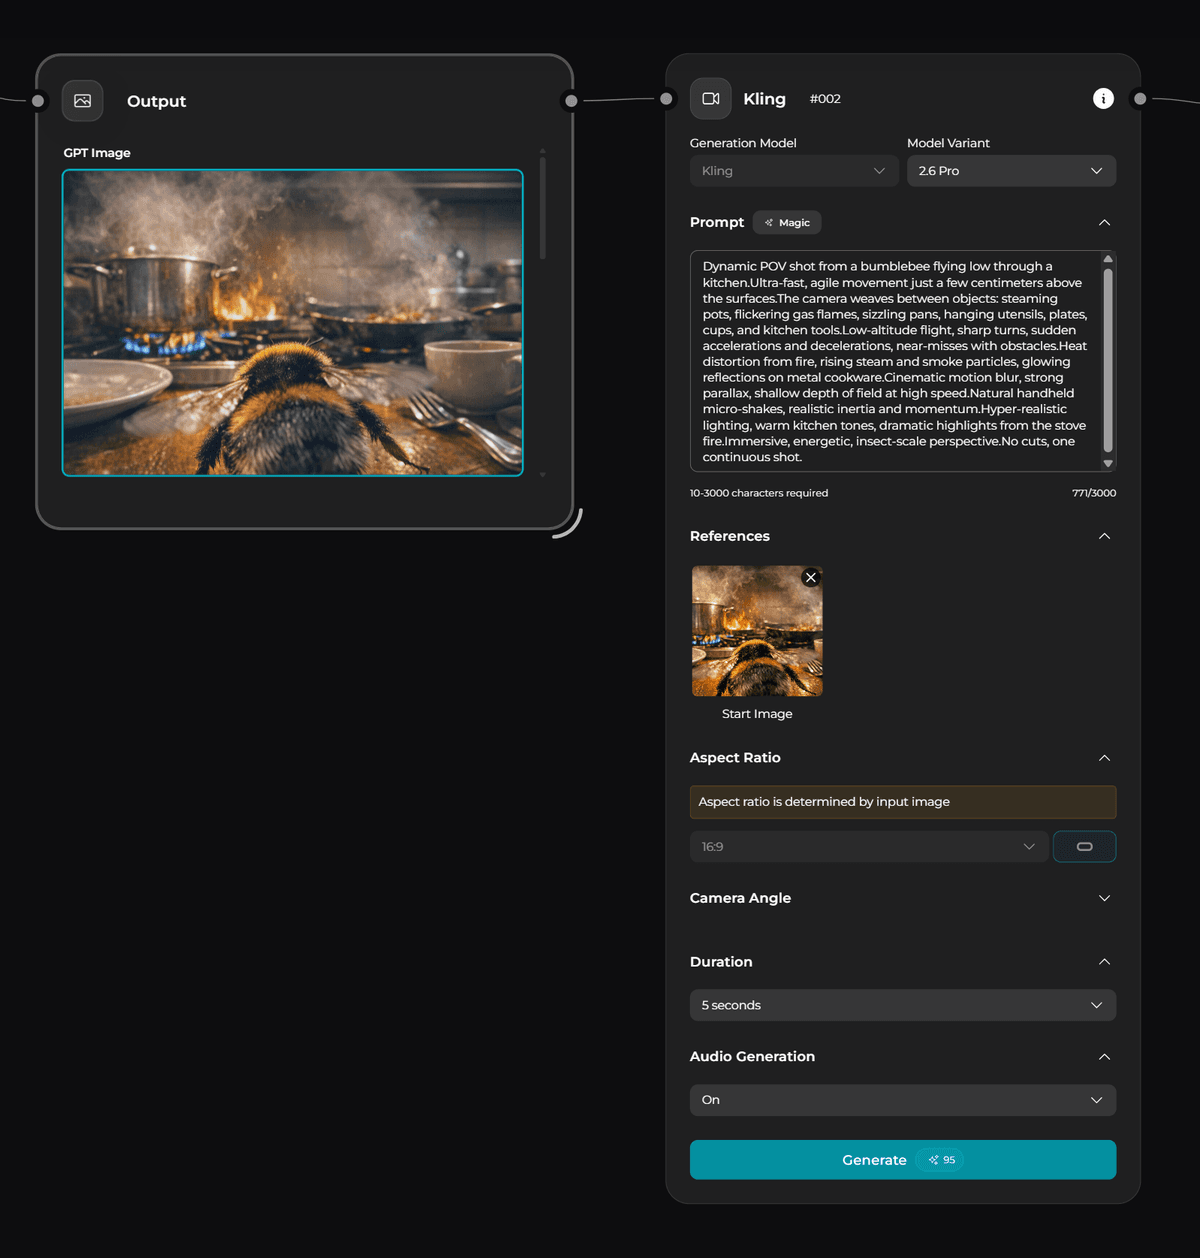Open the Audio Generation On dropdown
Image resolution: width=1200 pixels, height=1258 pixels.
[902, 1100]
